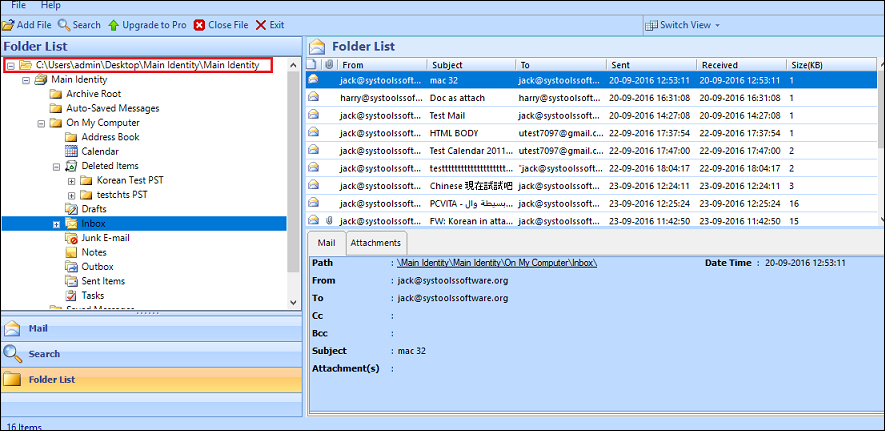Select the Junk E-mail folder icon
This screenshot has height=431, width=885.
[71, 238]
